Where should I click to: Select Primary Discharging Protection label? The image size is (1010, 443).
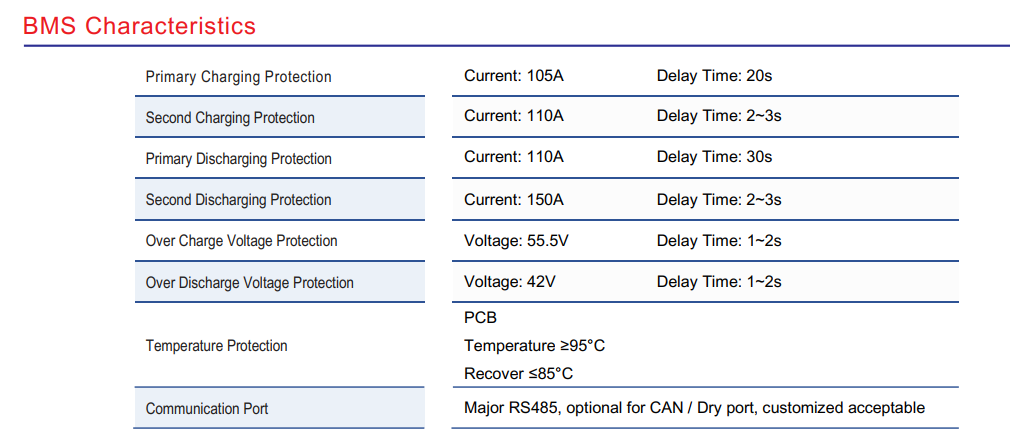tap(238, 159)
